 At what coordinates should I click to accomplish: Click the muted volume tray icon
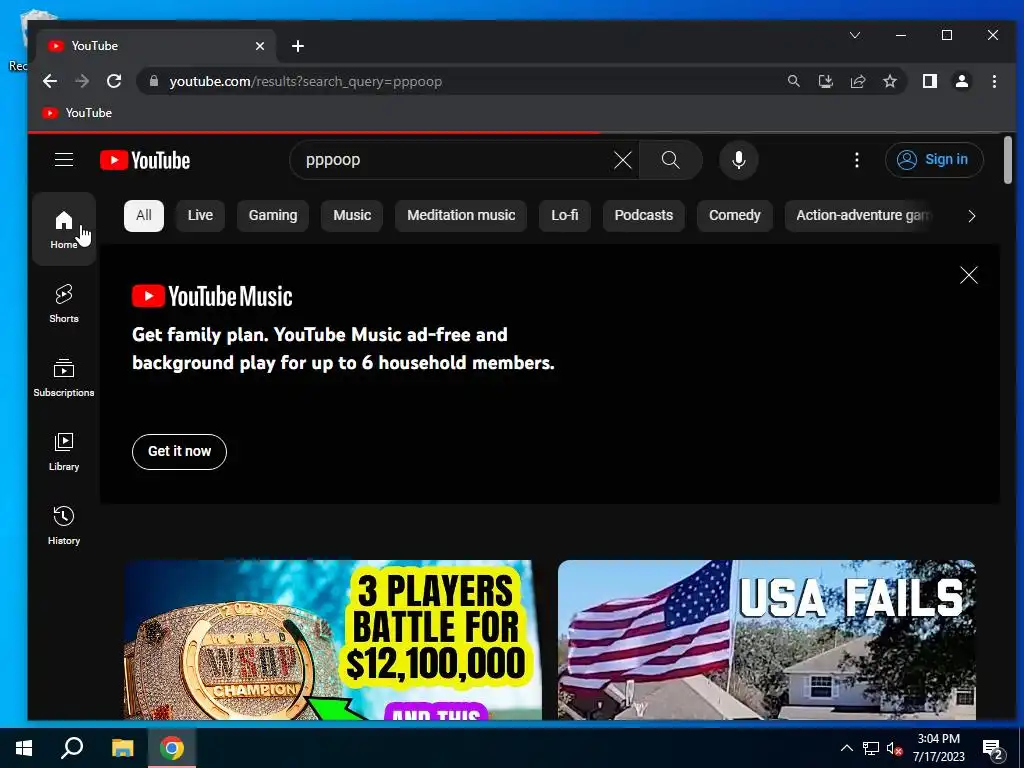click(894, 748)
